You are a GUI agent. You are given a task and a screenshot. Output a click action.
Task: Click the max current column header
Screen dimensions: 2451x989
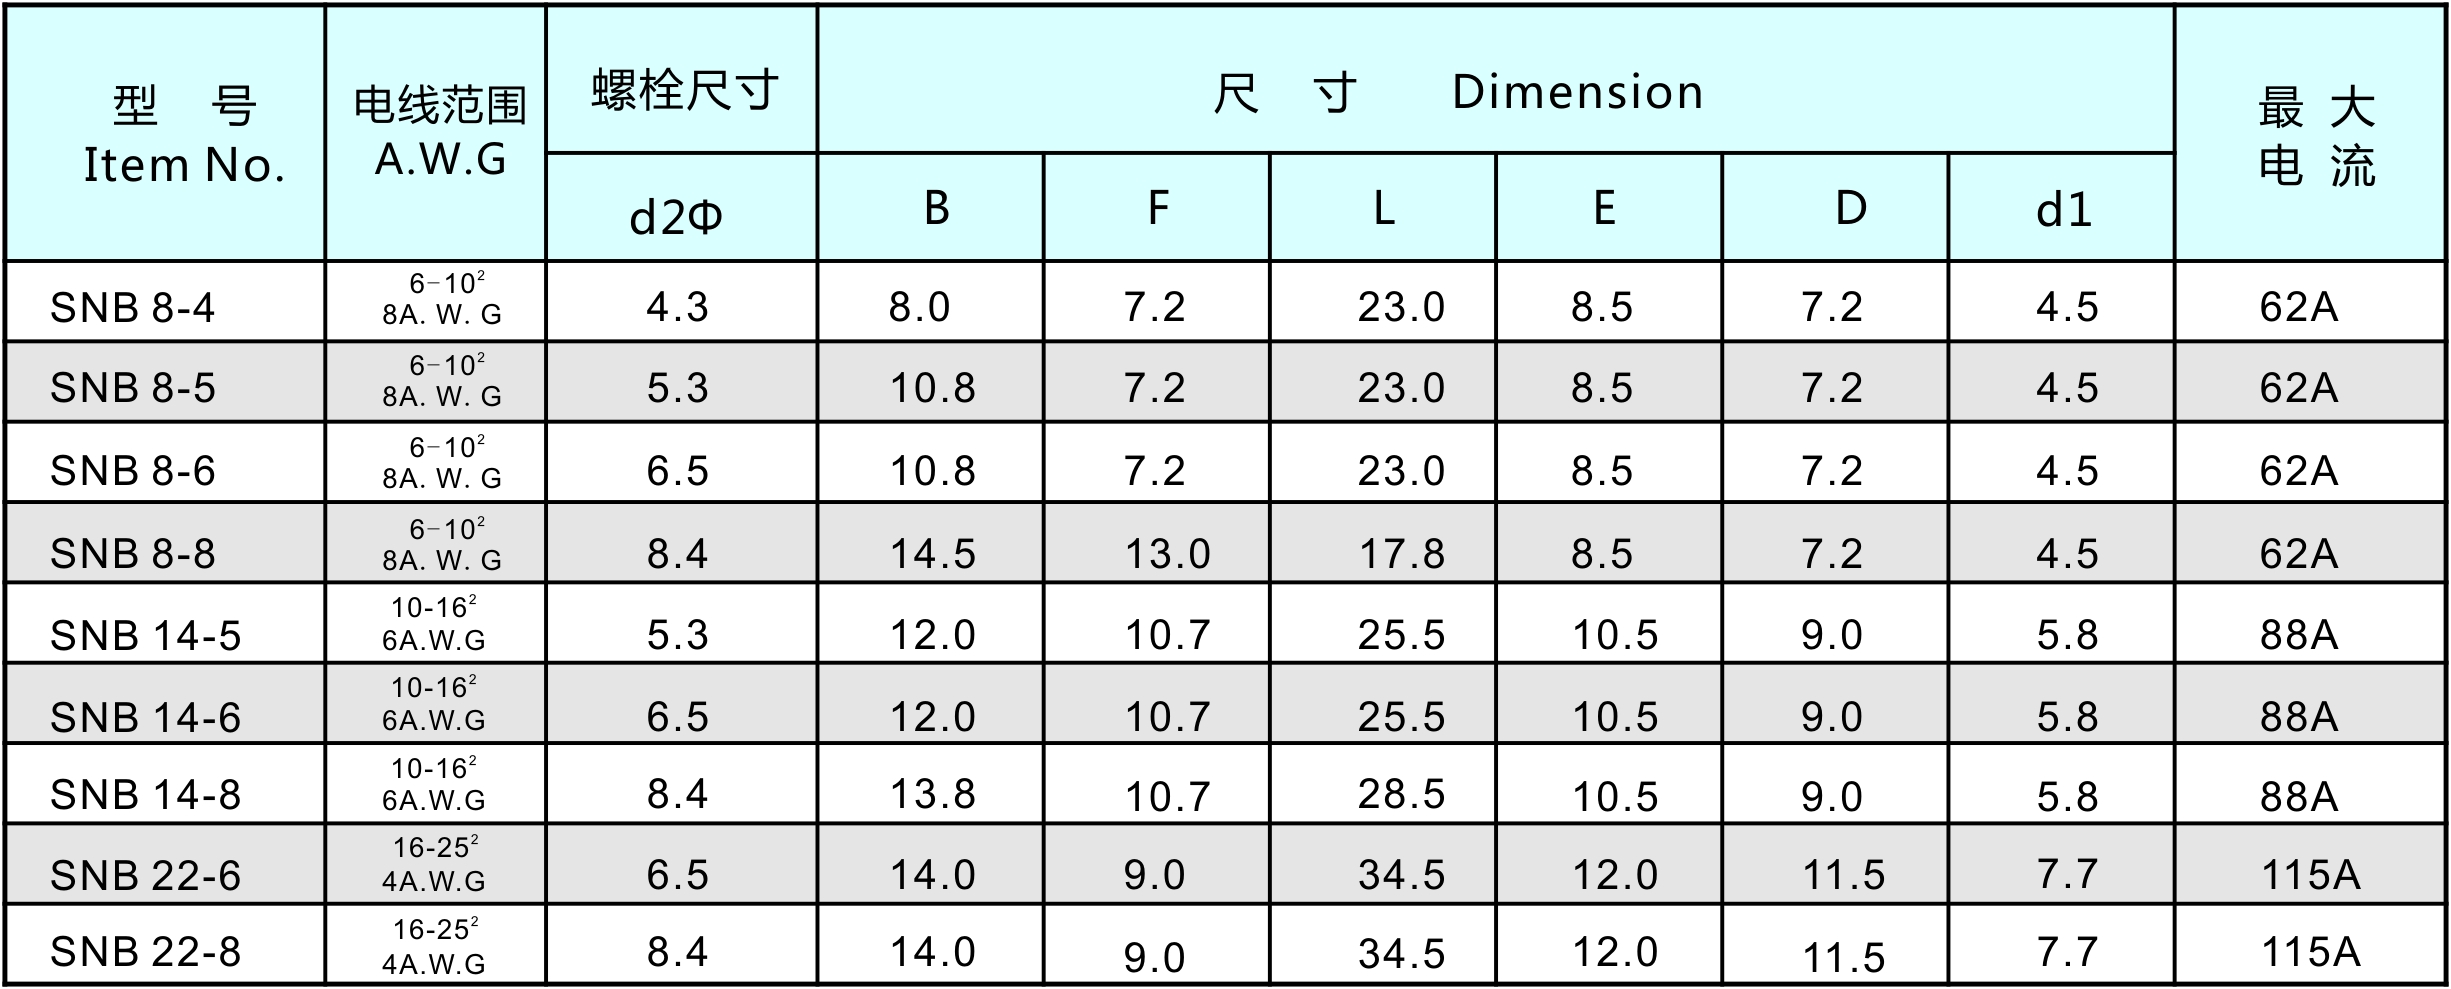click(2316, 135)
